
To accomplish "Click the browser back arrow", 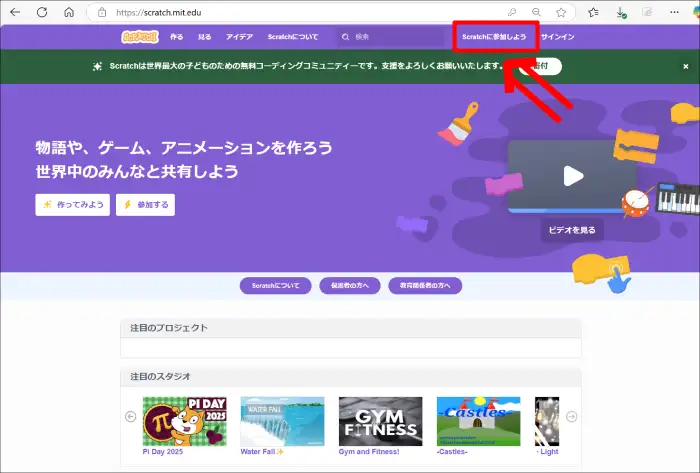I will [x=15, y=12].
